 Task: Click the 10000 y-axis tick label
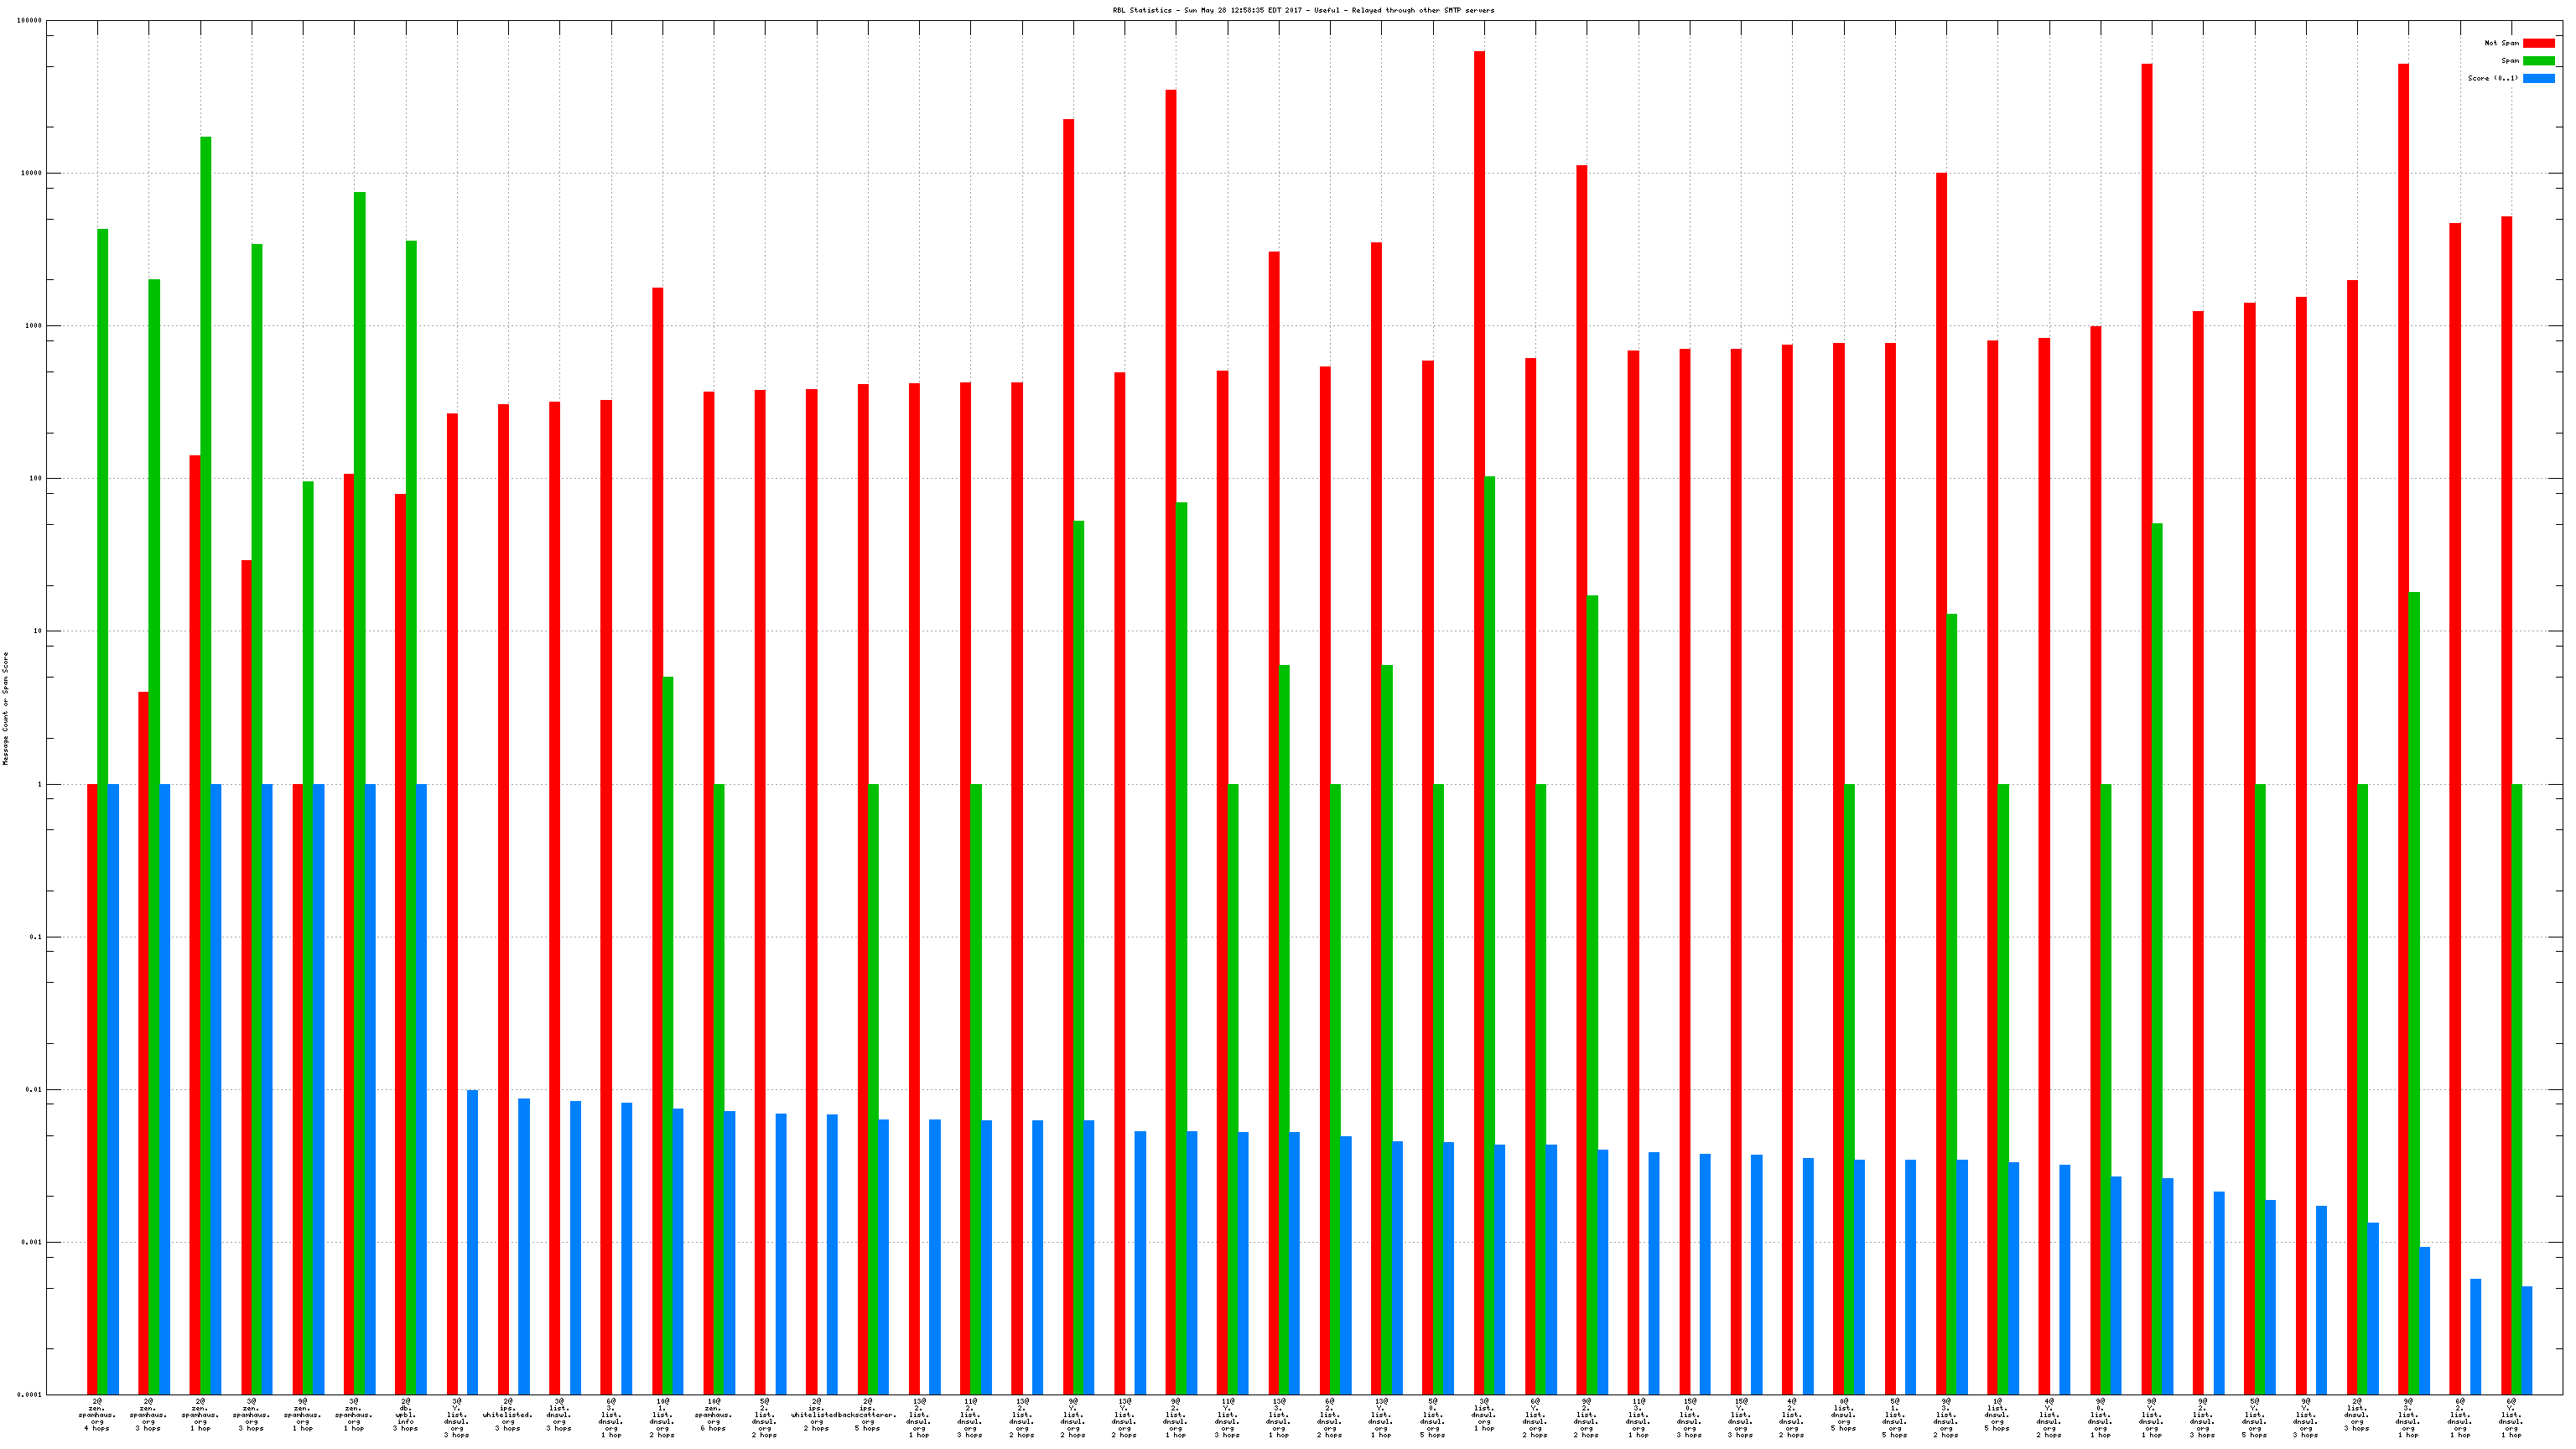(32, 173)
